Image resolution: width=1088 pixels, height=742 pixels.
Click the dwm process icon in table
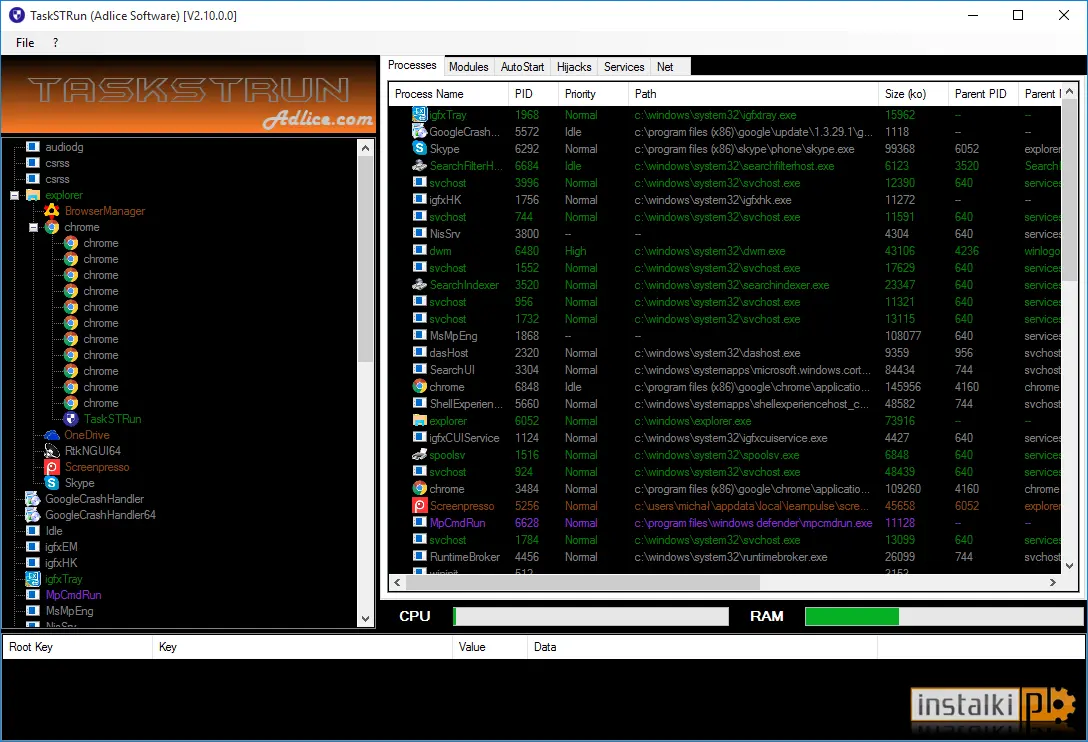point(419,251)
